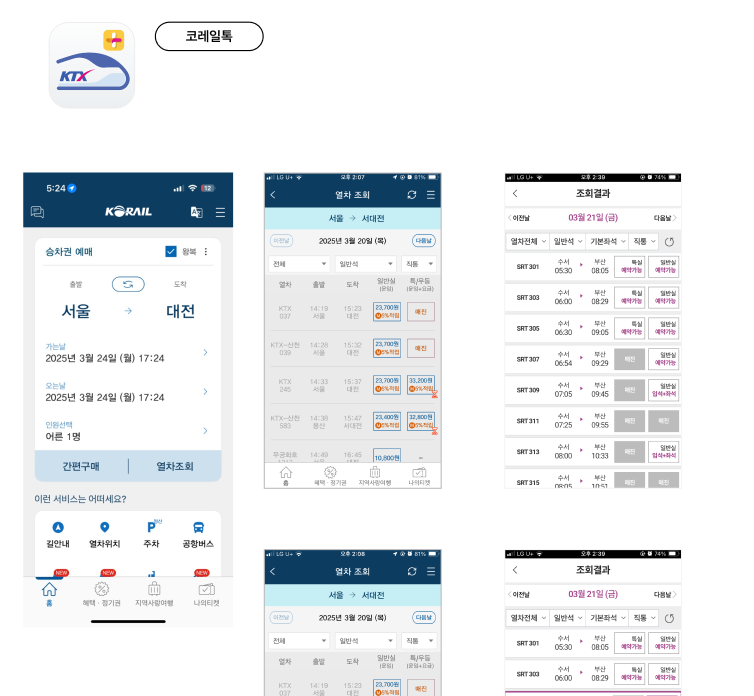754x696 pixels.
Task: Expand the 가는날 date row chevron
Action: pyautogui.click(x=205, y=353)
